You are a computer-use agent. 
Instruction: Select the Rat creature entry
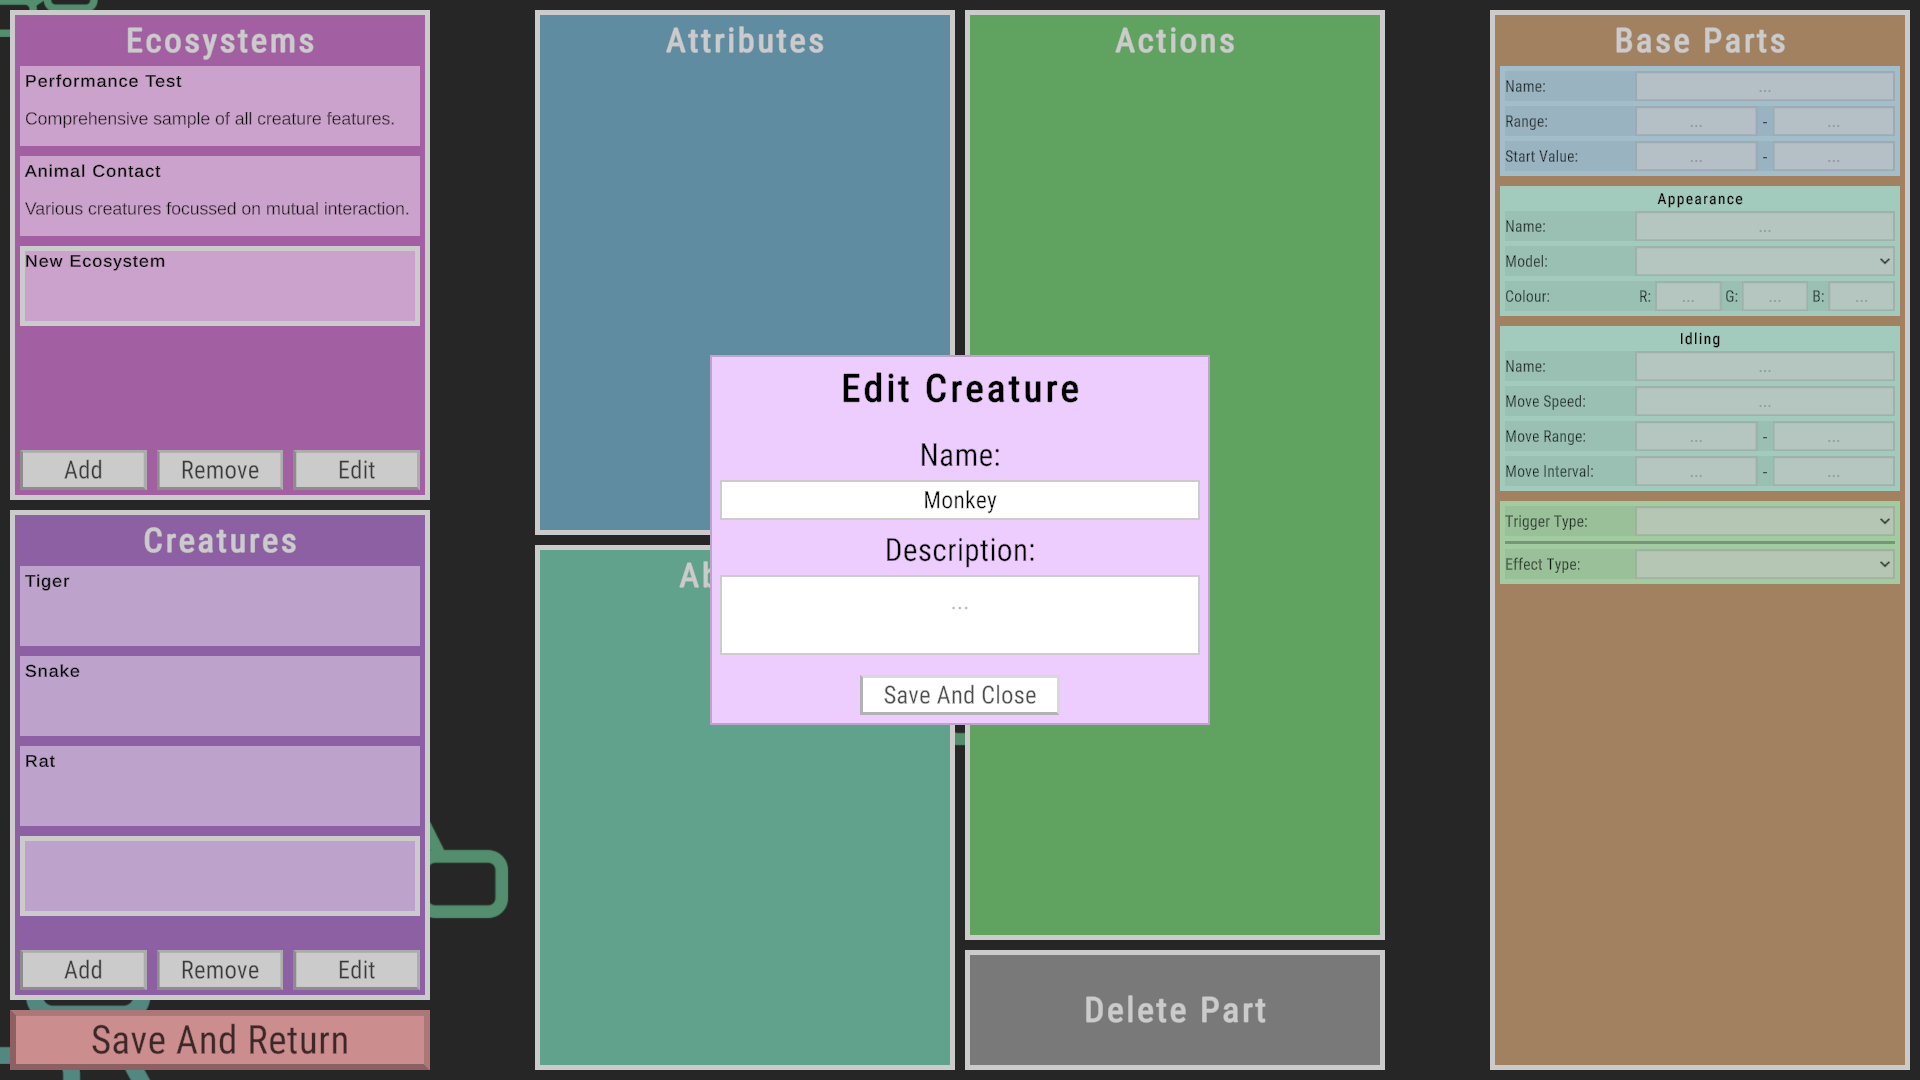220,785
